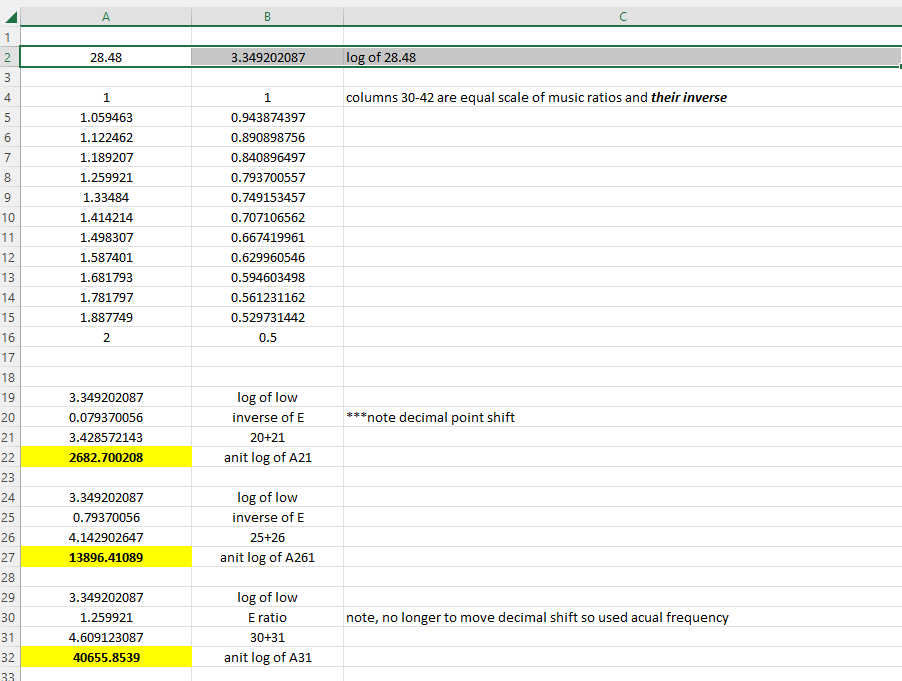The width and height of the screenshot is (902, 681).
Task: Select the column A header
Action: (x=106, y=17)
